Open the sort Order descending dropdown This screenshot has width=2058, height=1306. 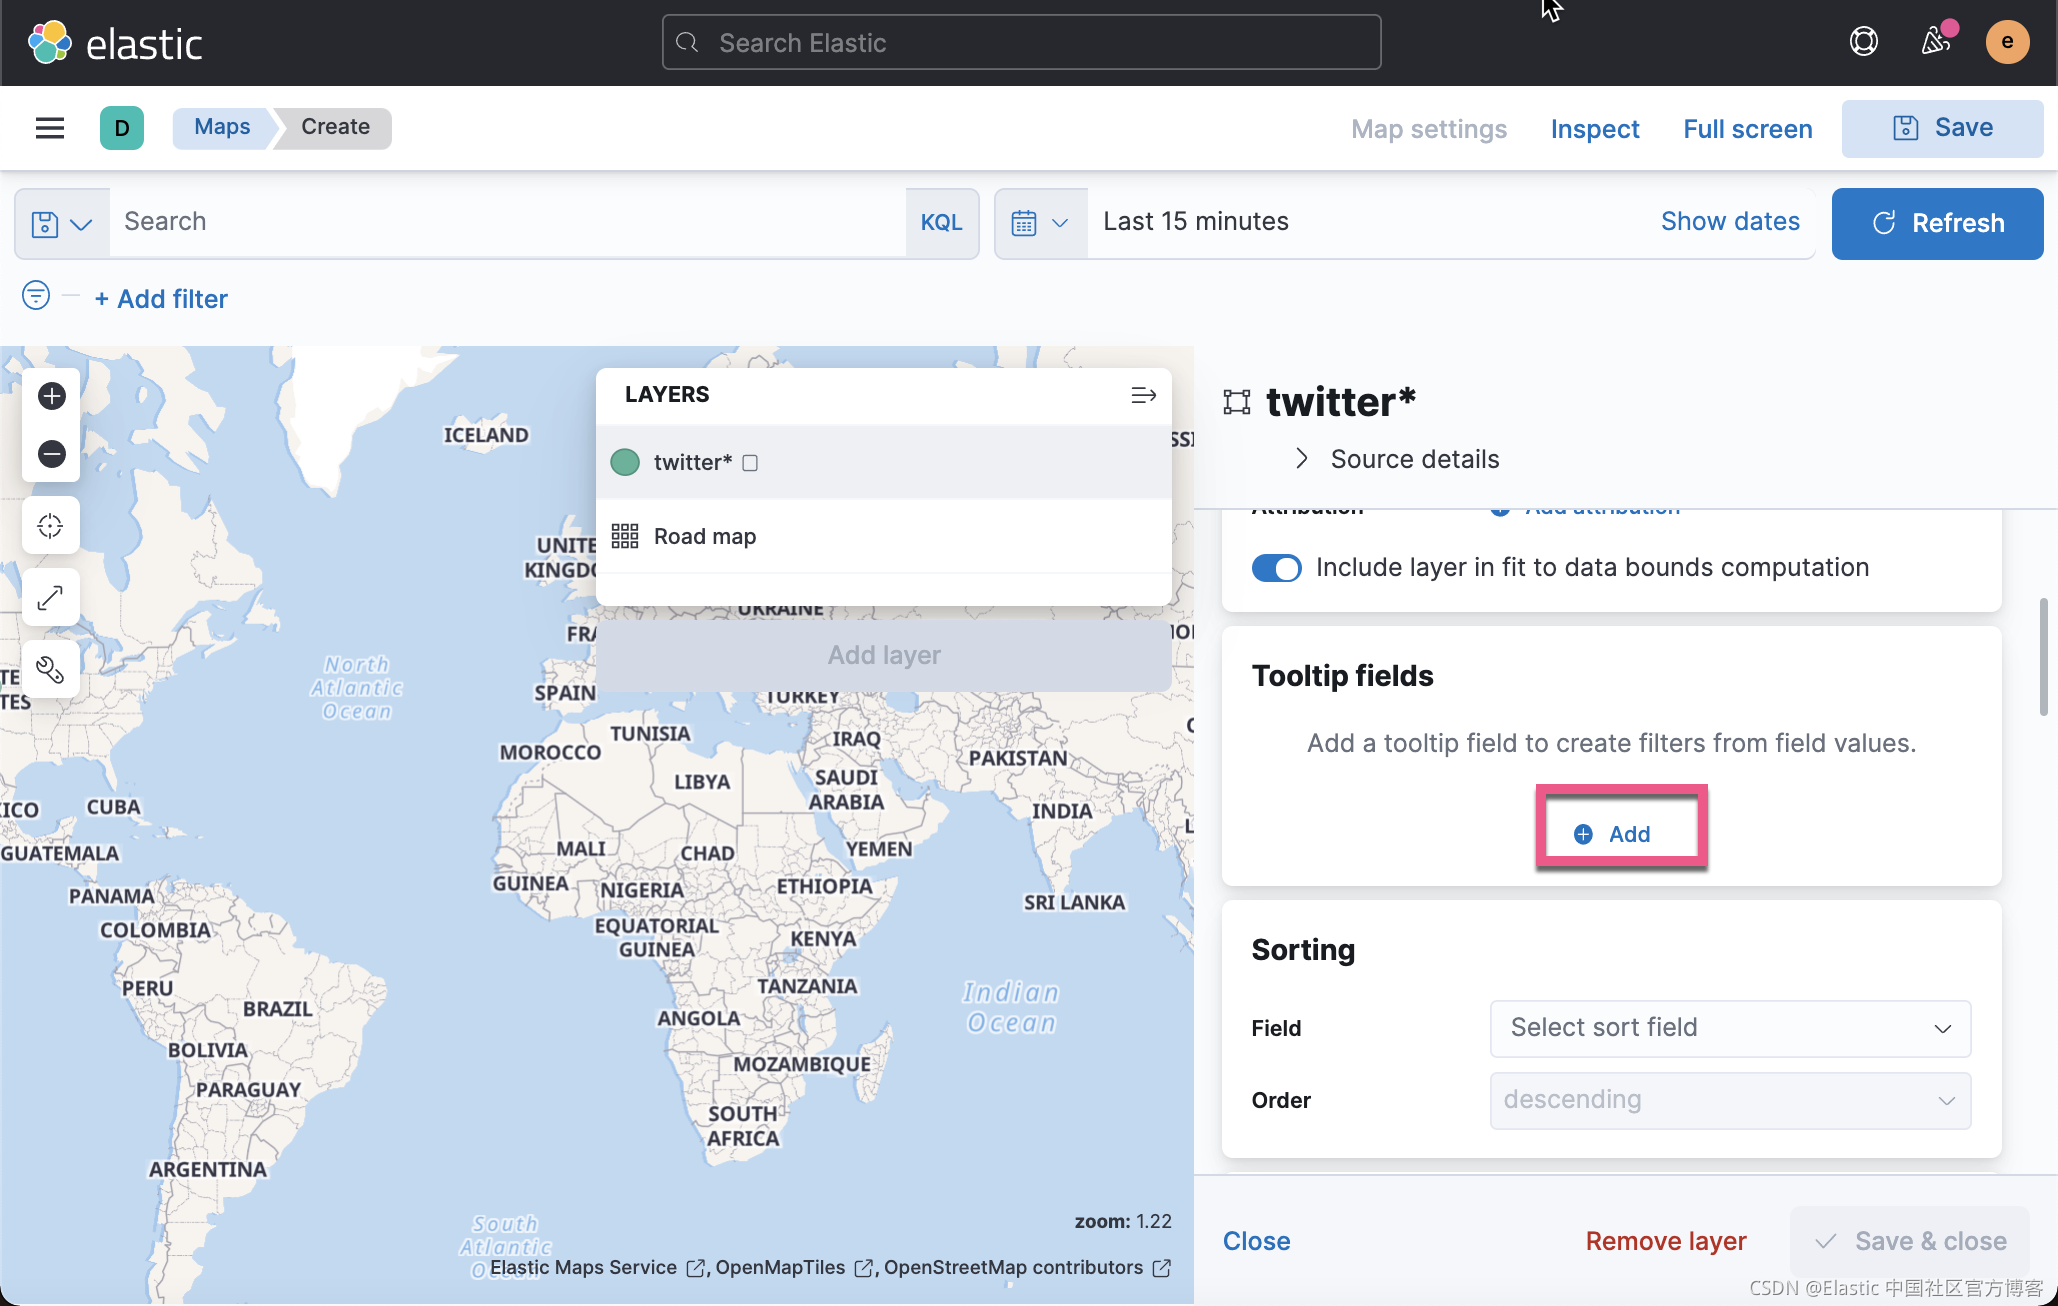pos(1730,1100)
